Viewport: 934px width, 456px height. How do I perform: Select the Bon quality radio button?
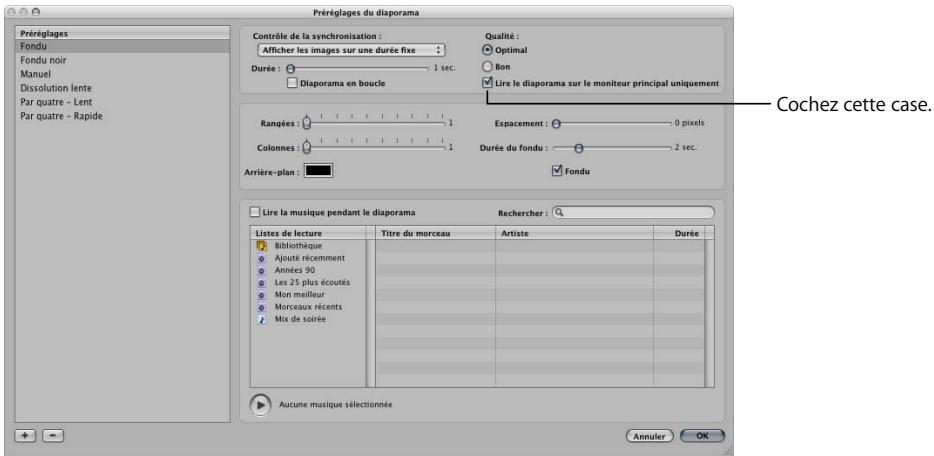(x=487, y=67)
